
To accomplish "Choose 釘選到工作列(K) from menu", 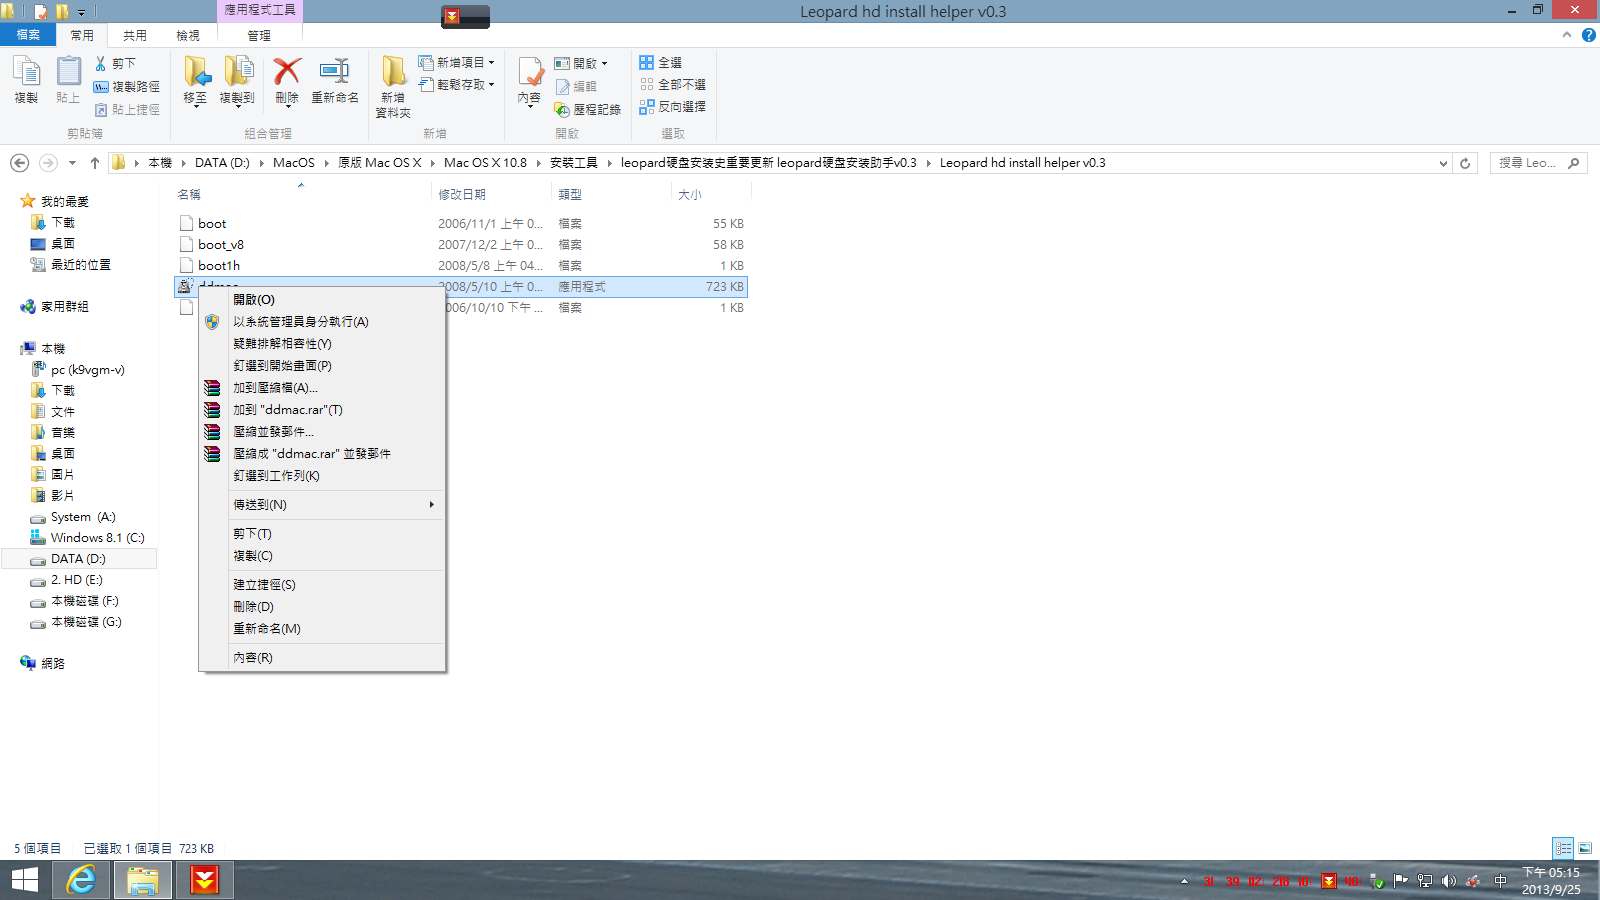I will 322,476.
